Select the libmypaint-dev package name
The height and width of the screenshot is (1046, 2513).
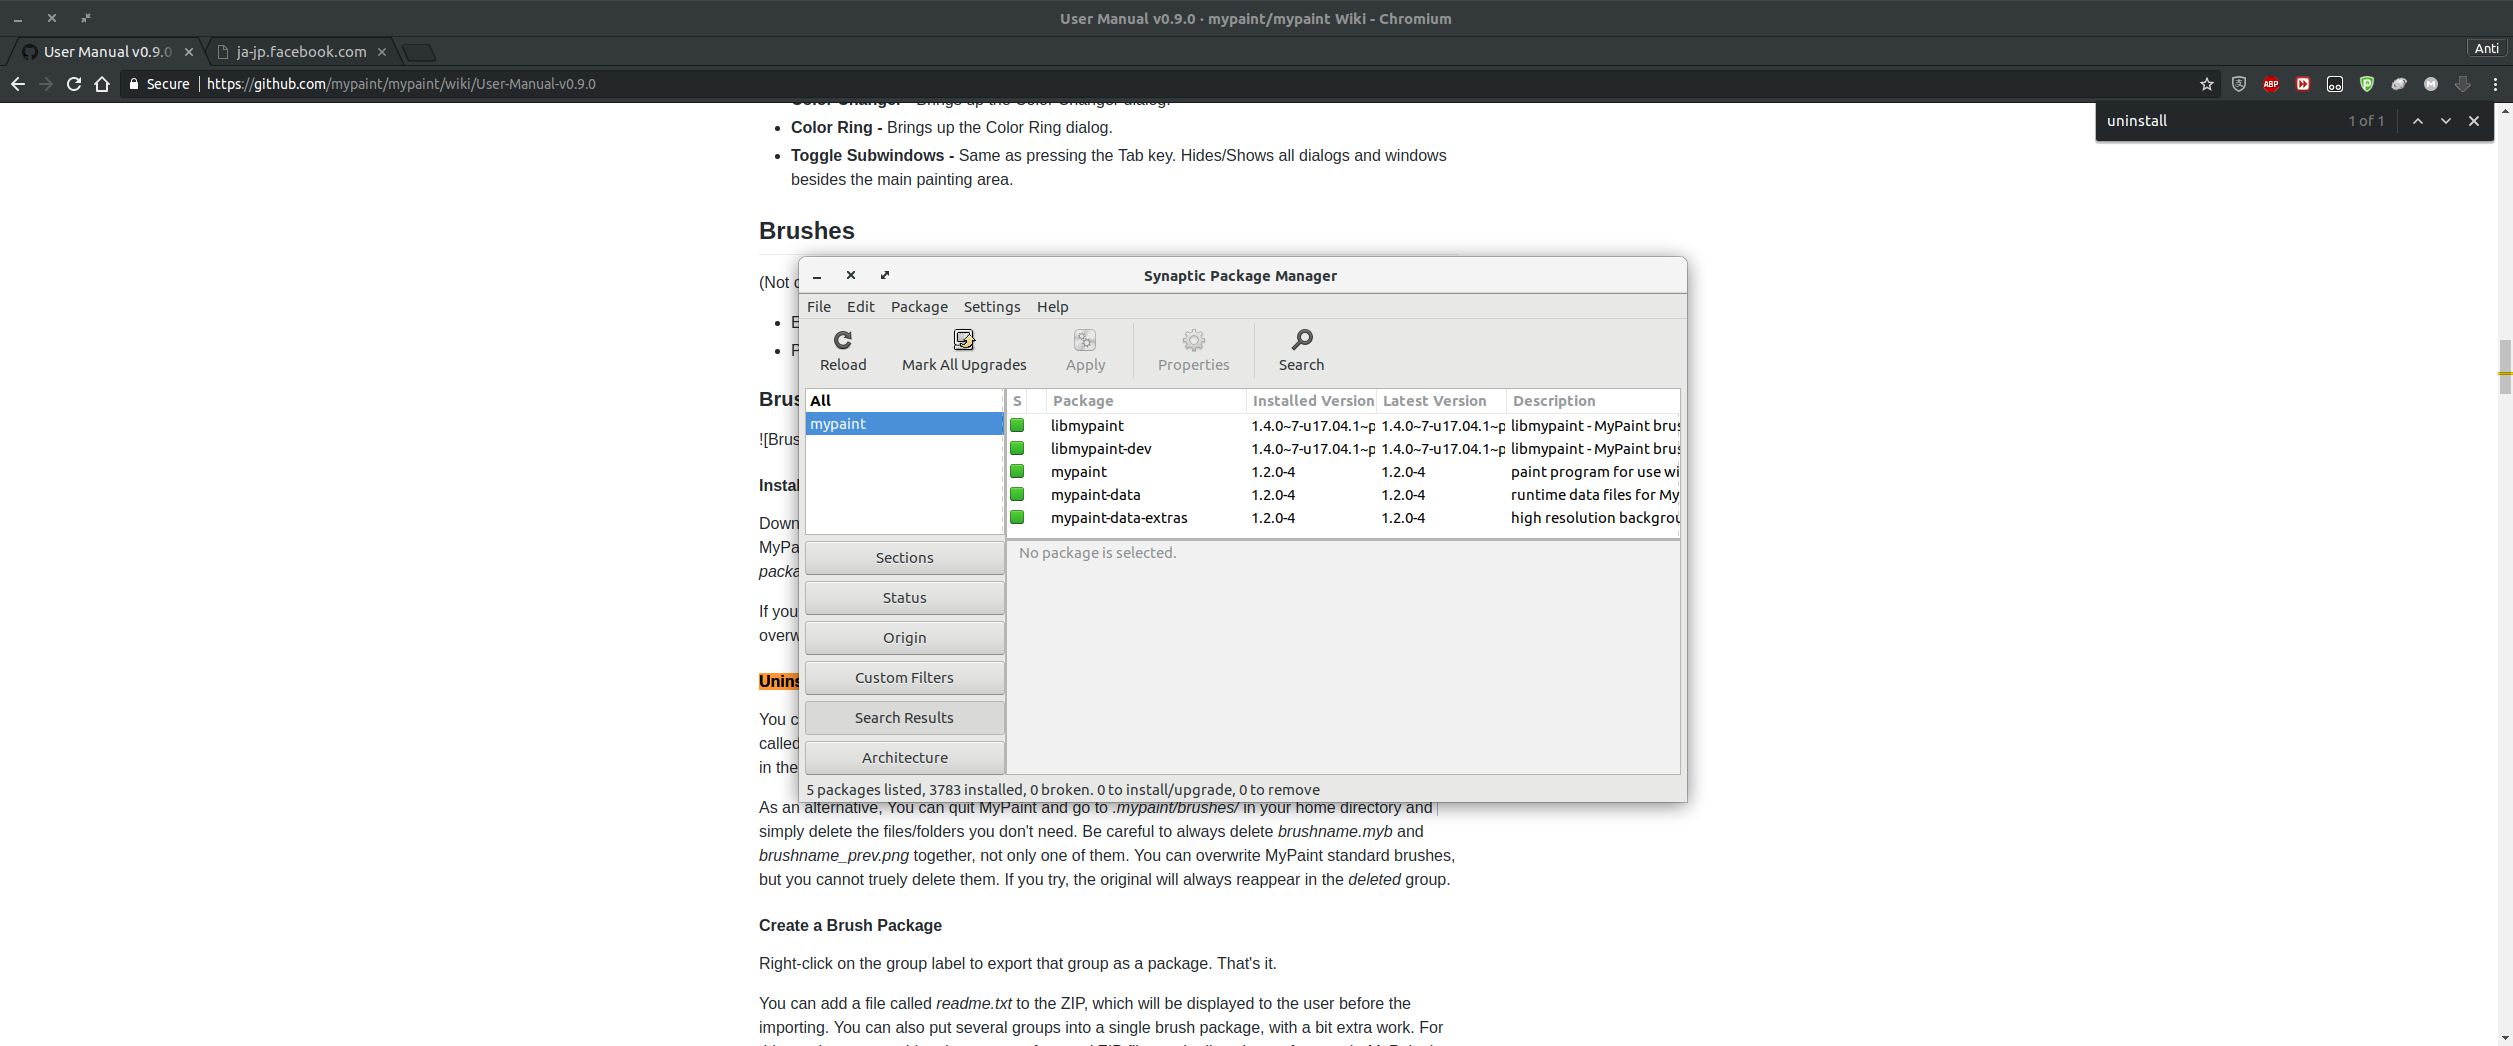click(x=1101, y=449)
